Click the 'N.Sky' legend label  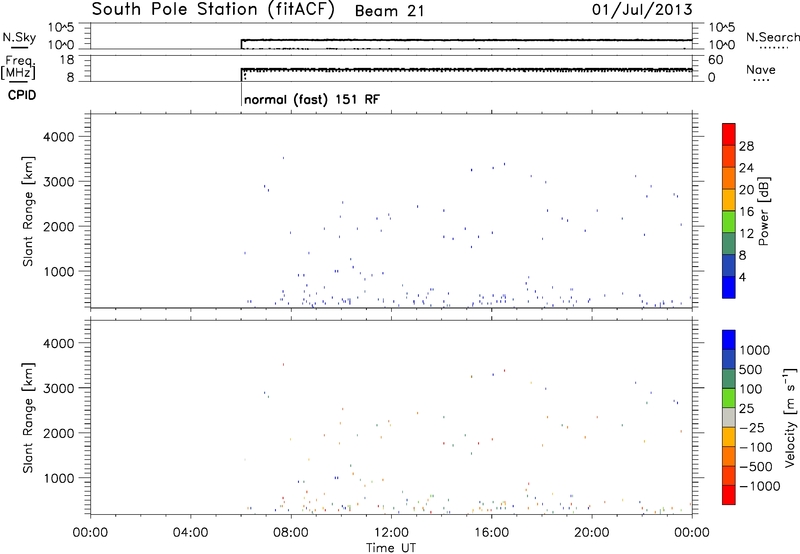[x=19, y=38]
